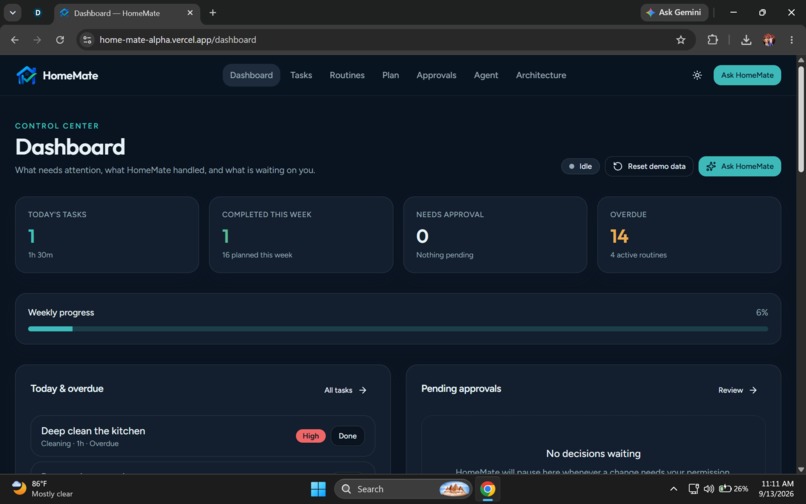806x504 pixels.
Task: Close the Dashboard — HomeMate tab
Action: (190, 12)
